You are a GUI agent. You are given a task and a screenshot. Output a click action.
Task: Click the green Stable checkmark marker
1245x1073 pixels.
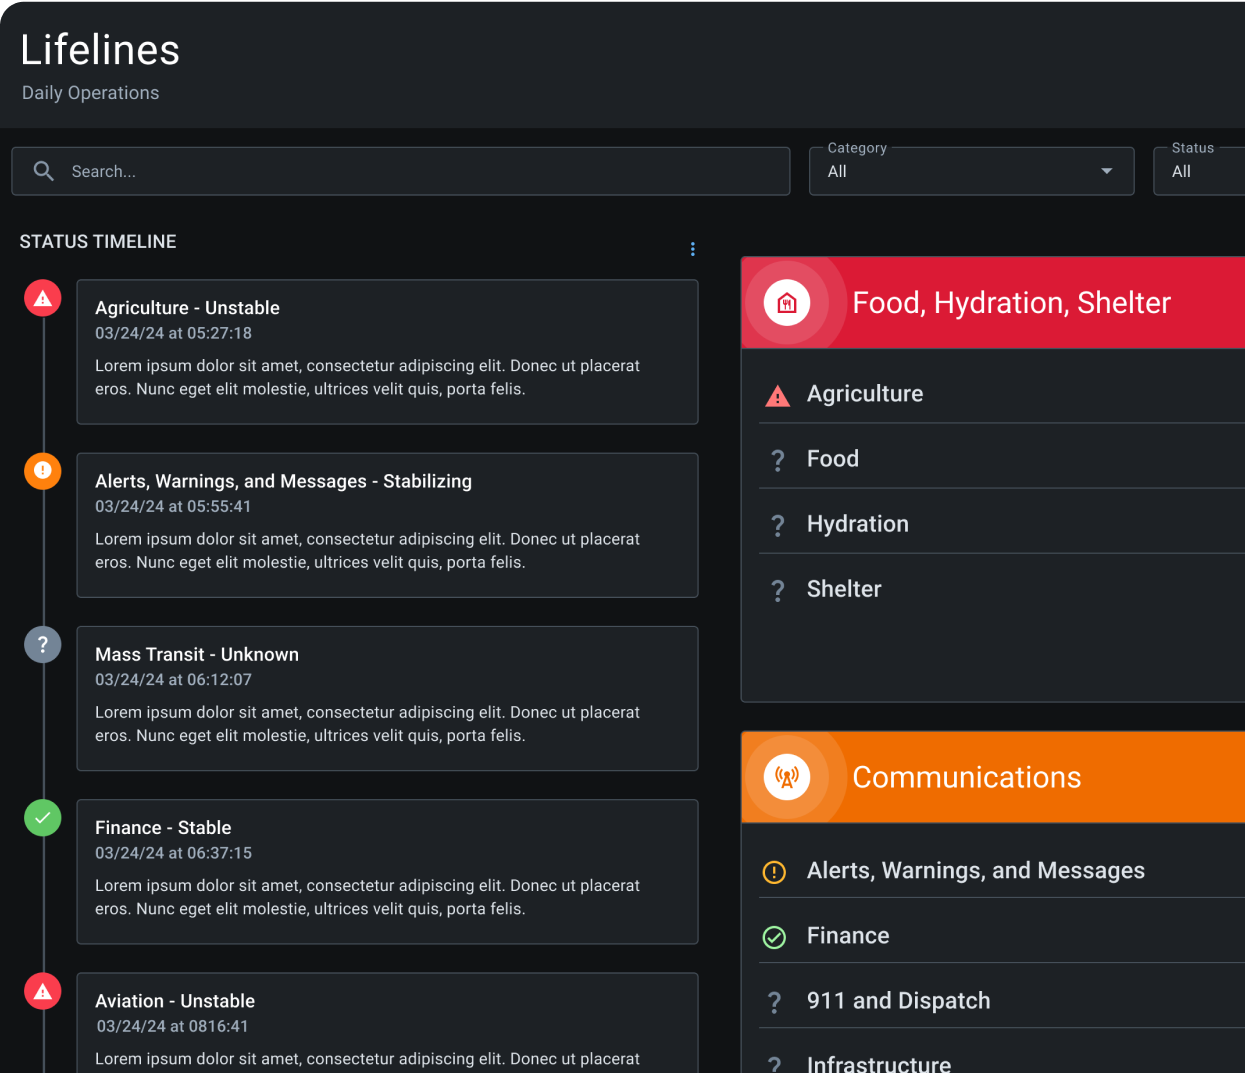(43, 818)
